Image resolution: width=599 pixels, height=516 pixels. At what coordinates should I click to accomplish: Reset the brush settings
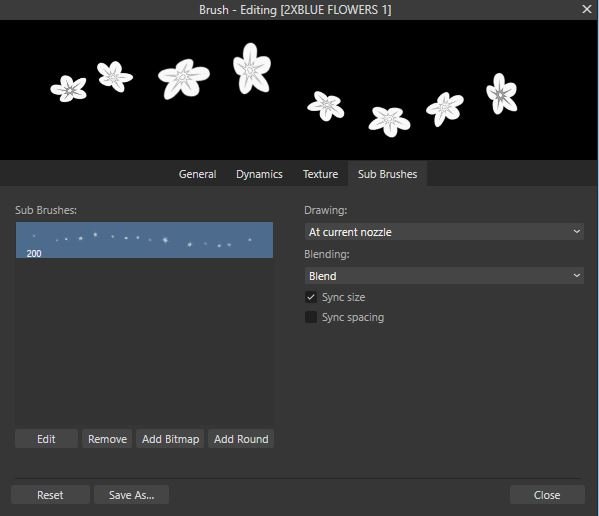(x=50, y=495)
